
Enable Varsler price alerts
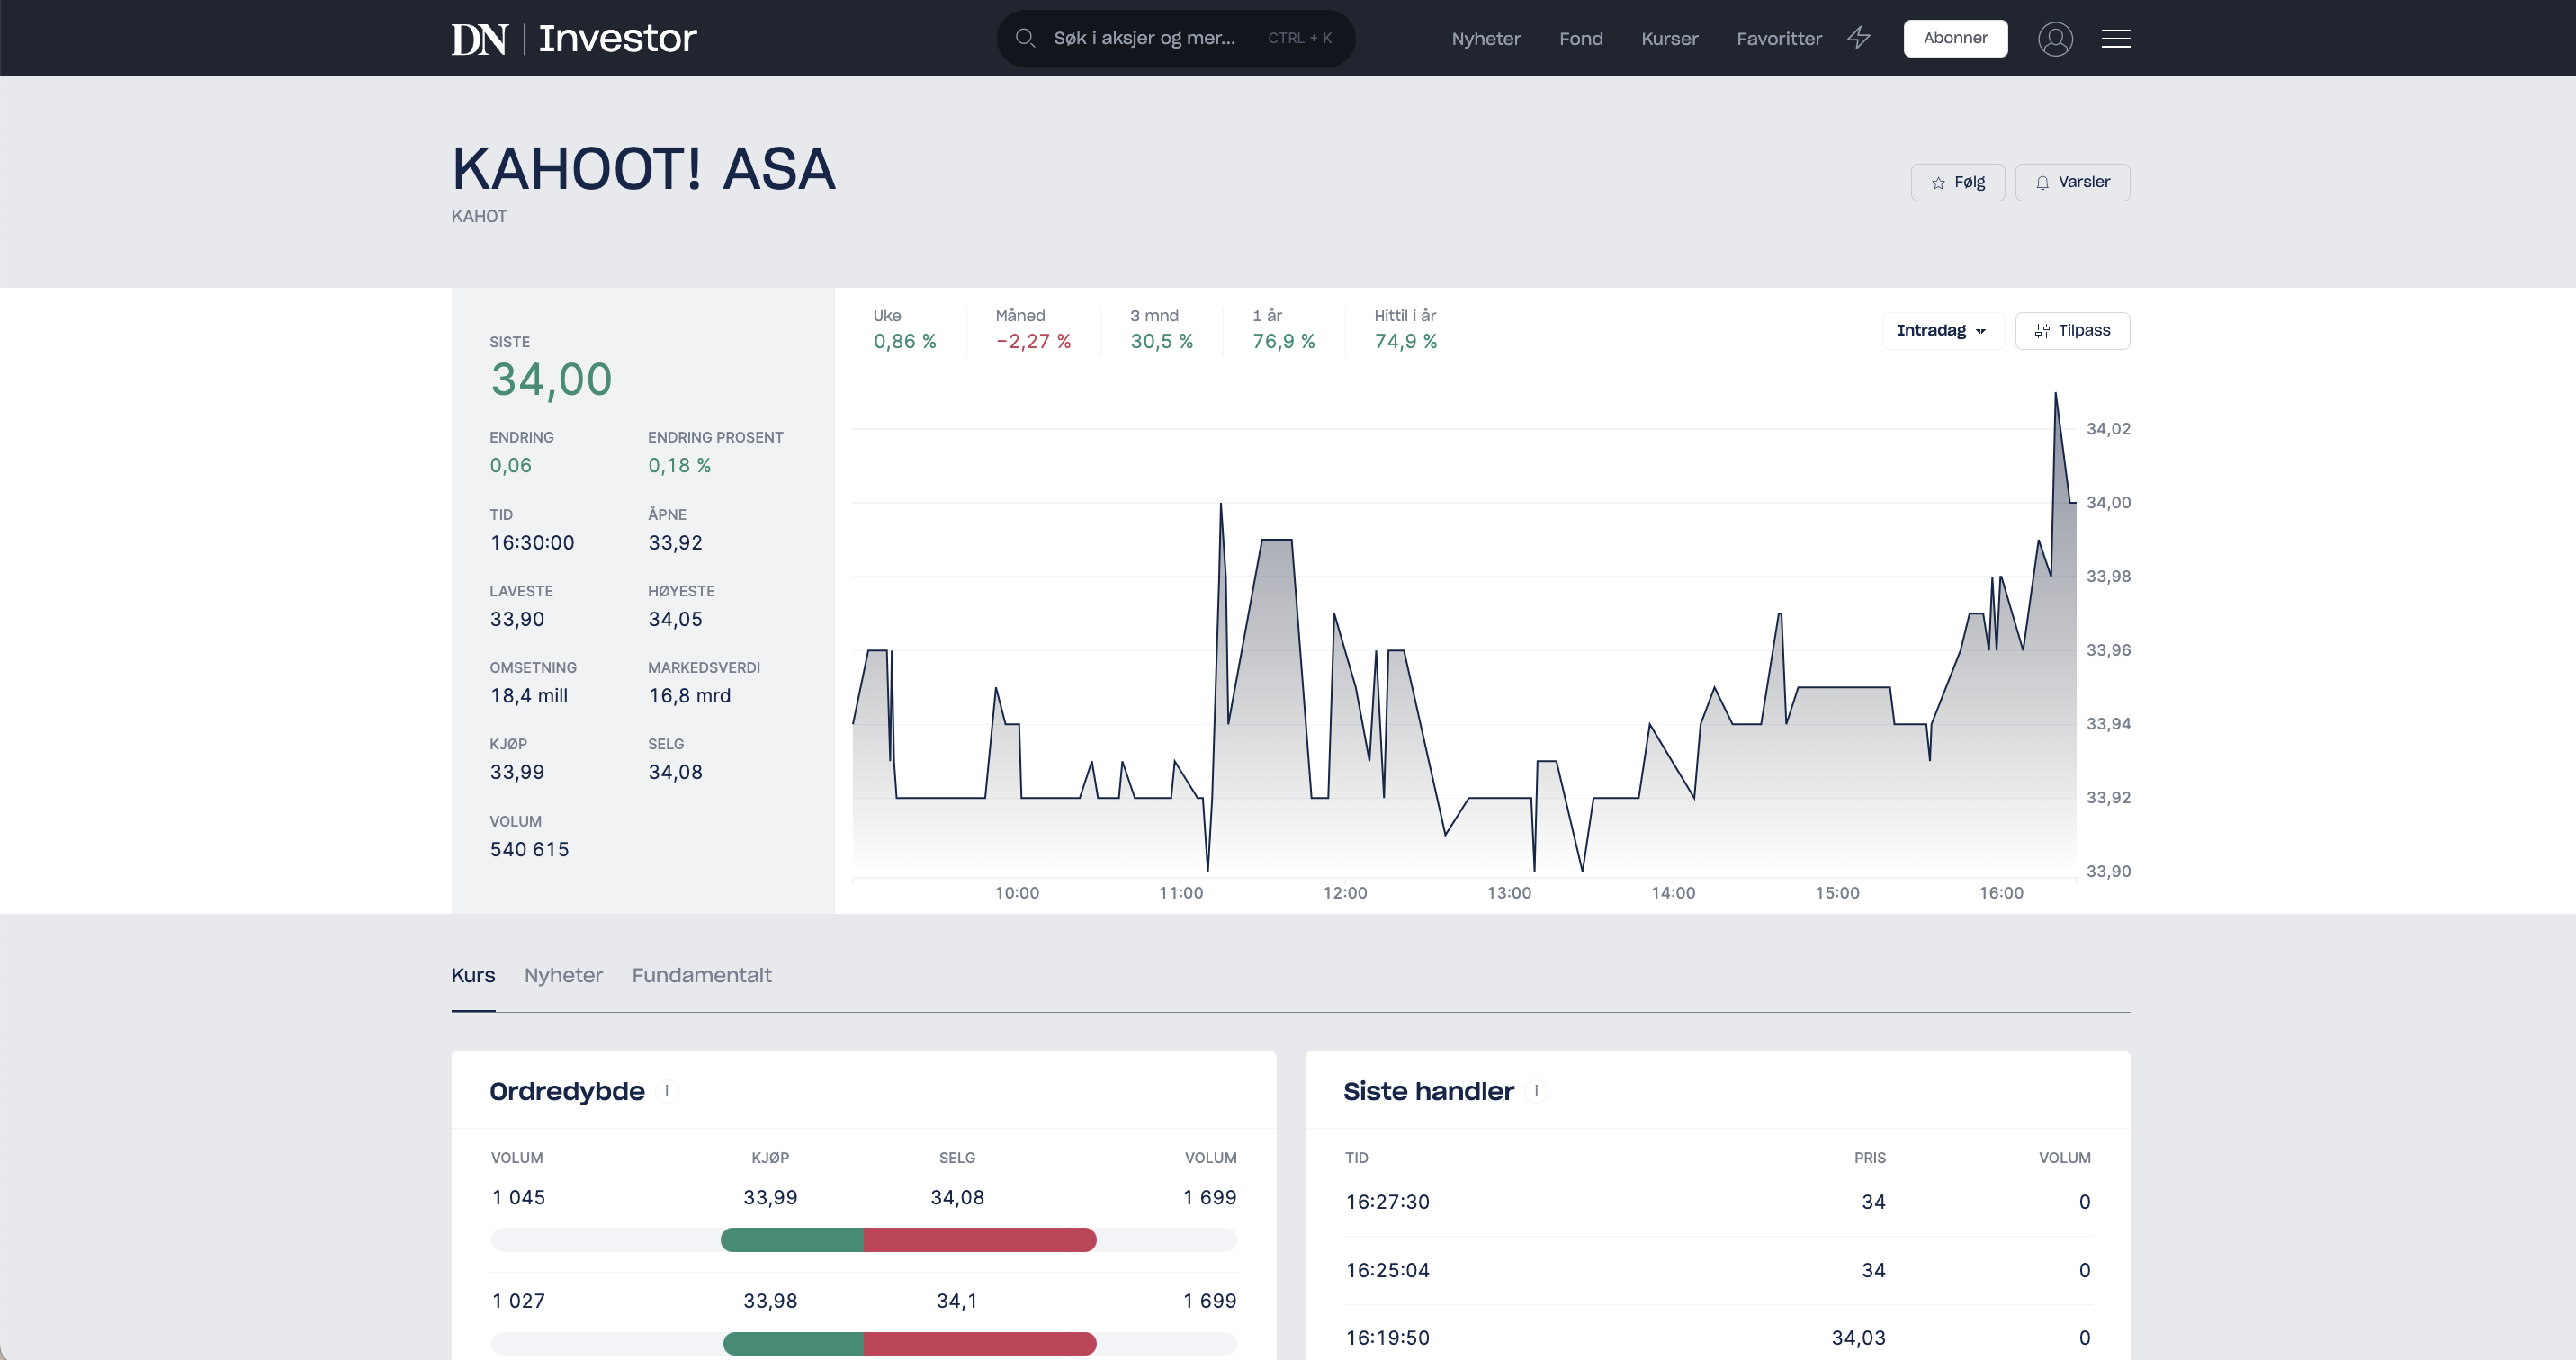(2072, 182)
